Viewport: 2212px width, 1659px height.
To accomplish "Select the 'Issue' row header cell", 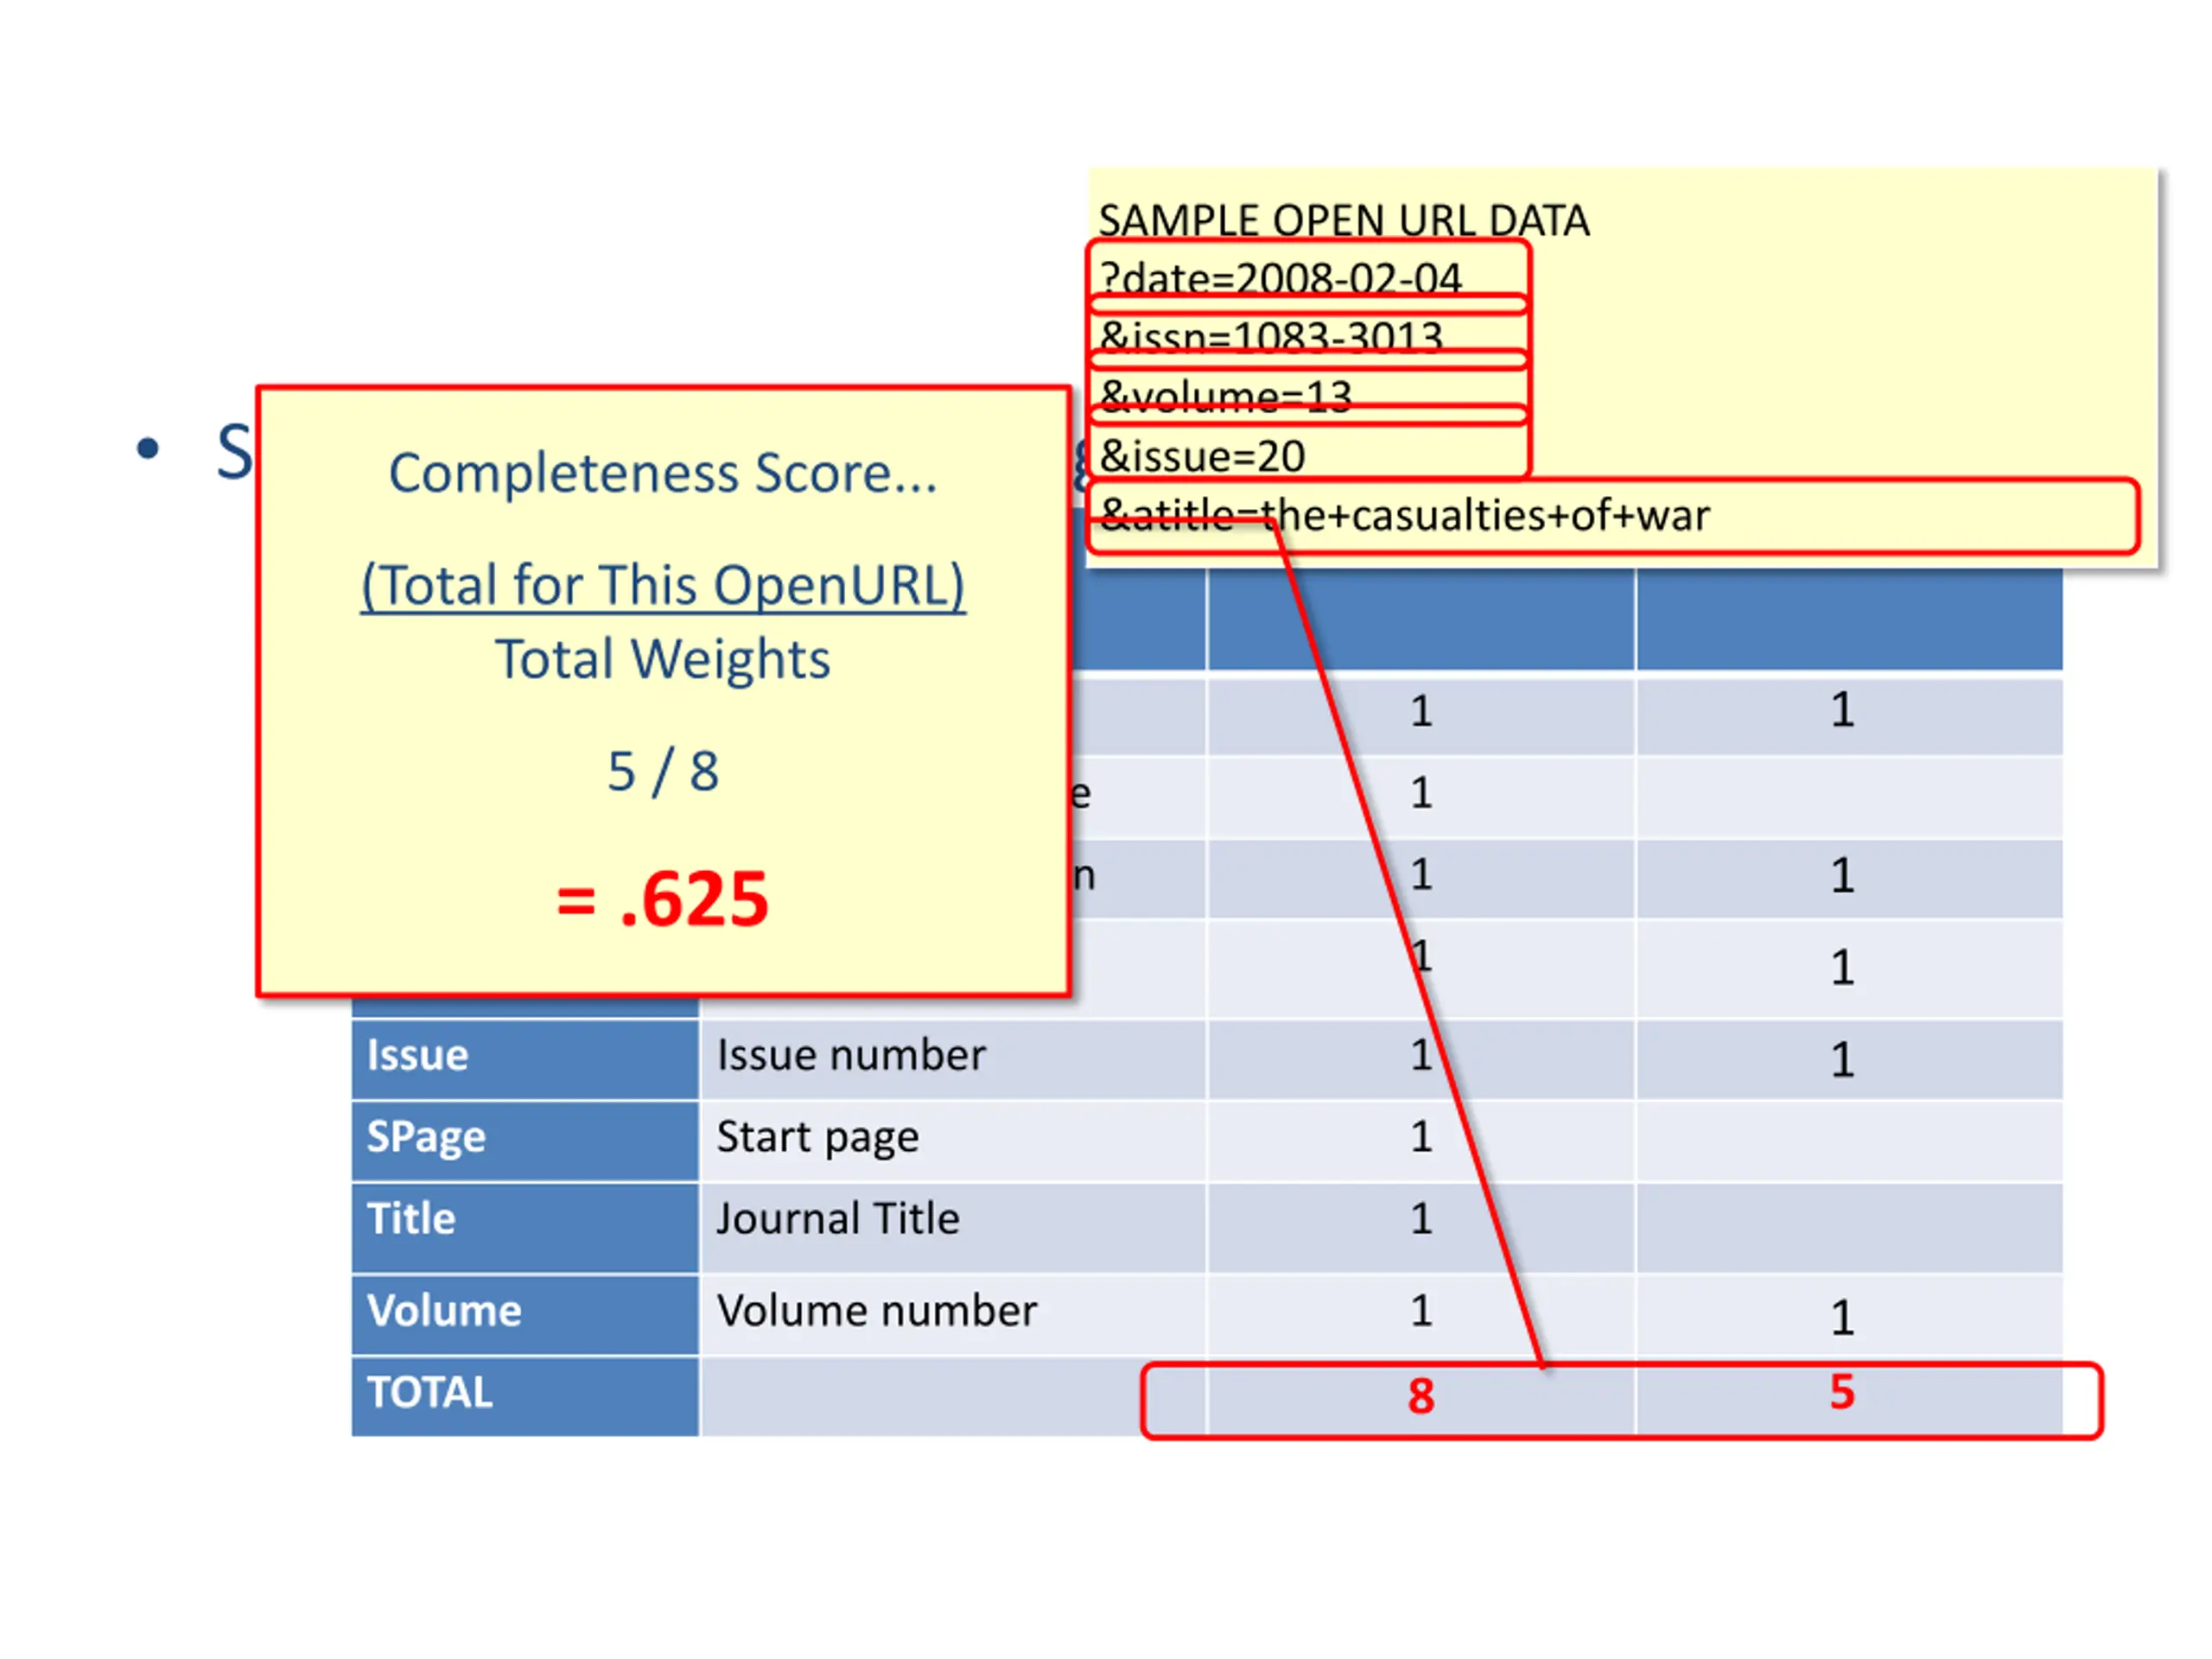I will point(525,1059).
